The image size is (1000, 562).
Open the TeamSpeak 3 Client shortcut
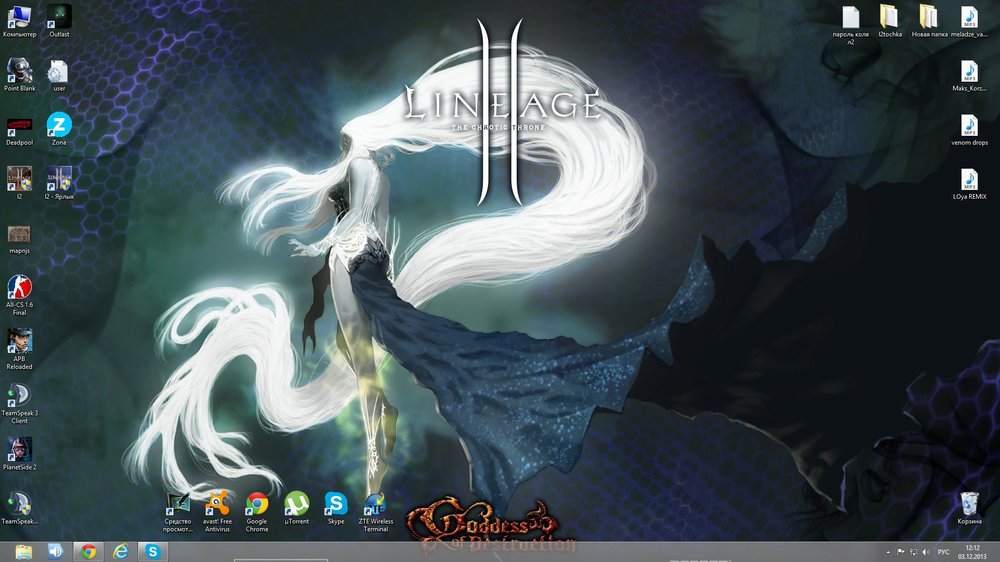pyautogui.click(x=19, y=395)
